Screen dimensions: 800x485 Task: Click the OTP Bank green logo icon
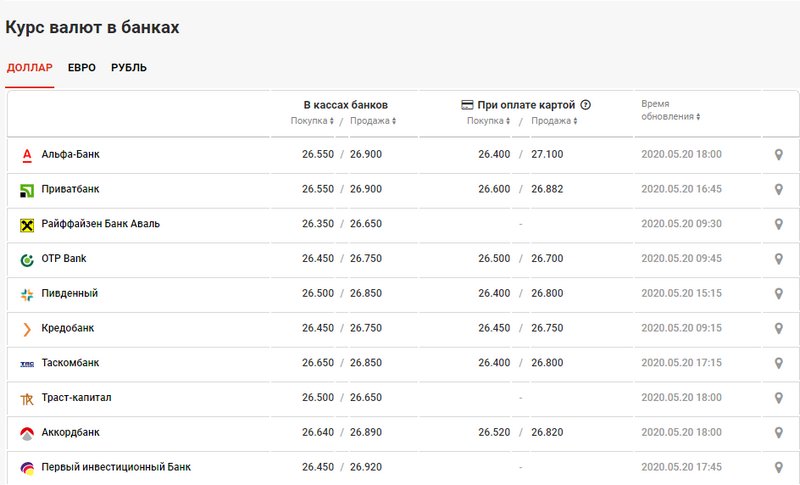pyautogui.click(x=27, y=260)
